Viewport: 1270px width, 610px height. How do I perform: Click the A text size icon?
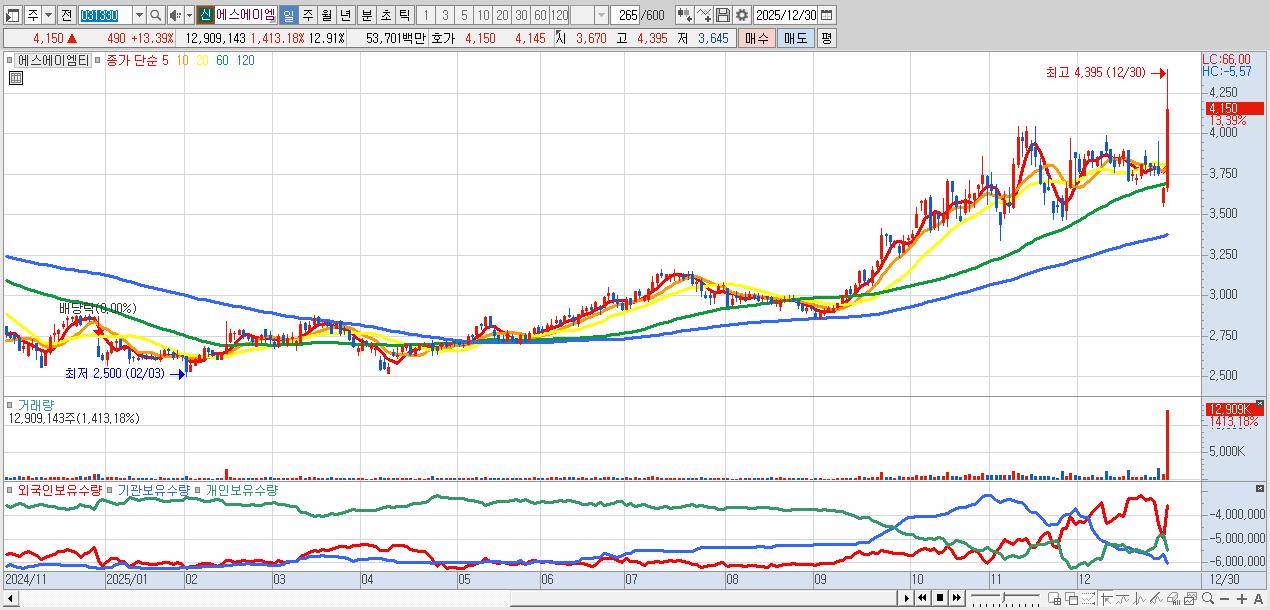[x=1258, y=599]
